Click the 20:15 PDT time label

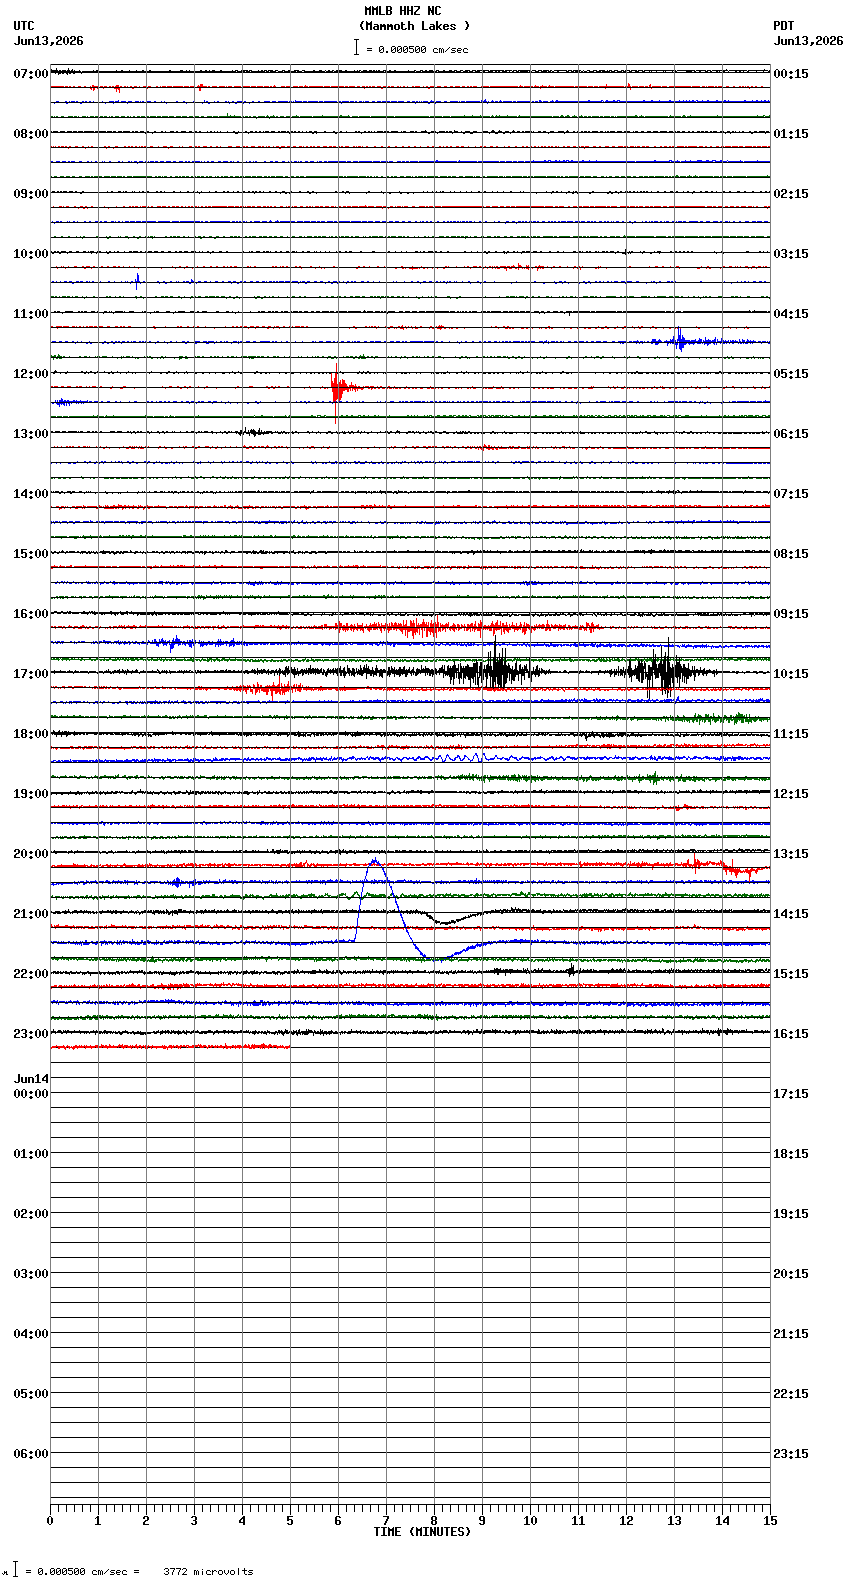click(791, 1274)
